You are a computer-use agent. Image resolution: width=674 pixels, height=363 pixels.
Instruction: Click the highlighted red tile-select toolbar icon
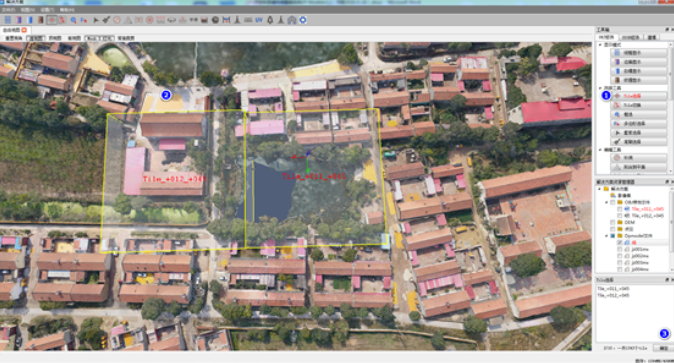pos(52,20)
